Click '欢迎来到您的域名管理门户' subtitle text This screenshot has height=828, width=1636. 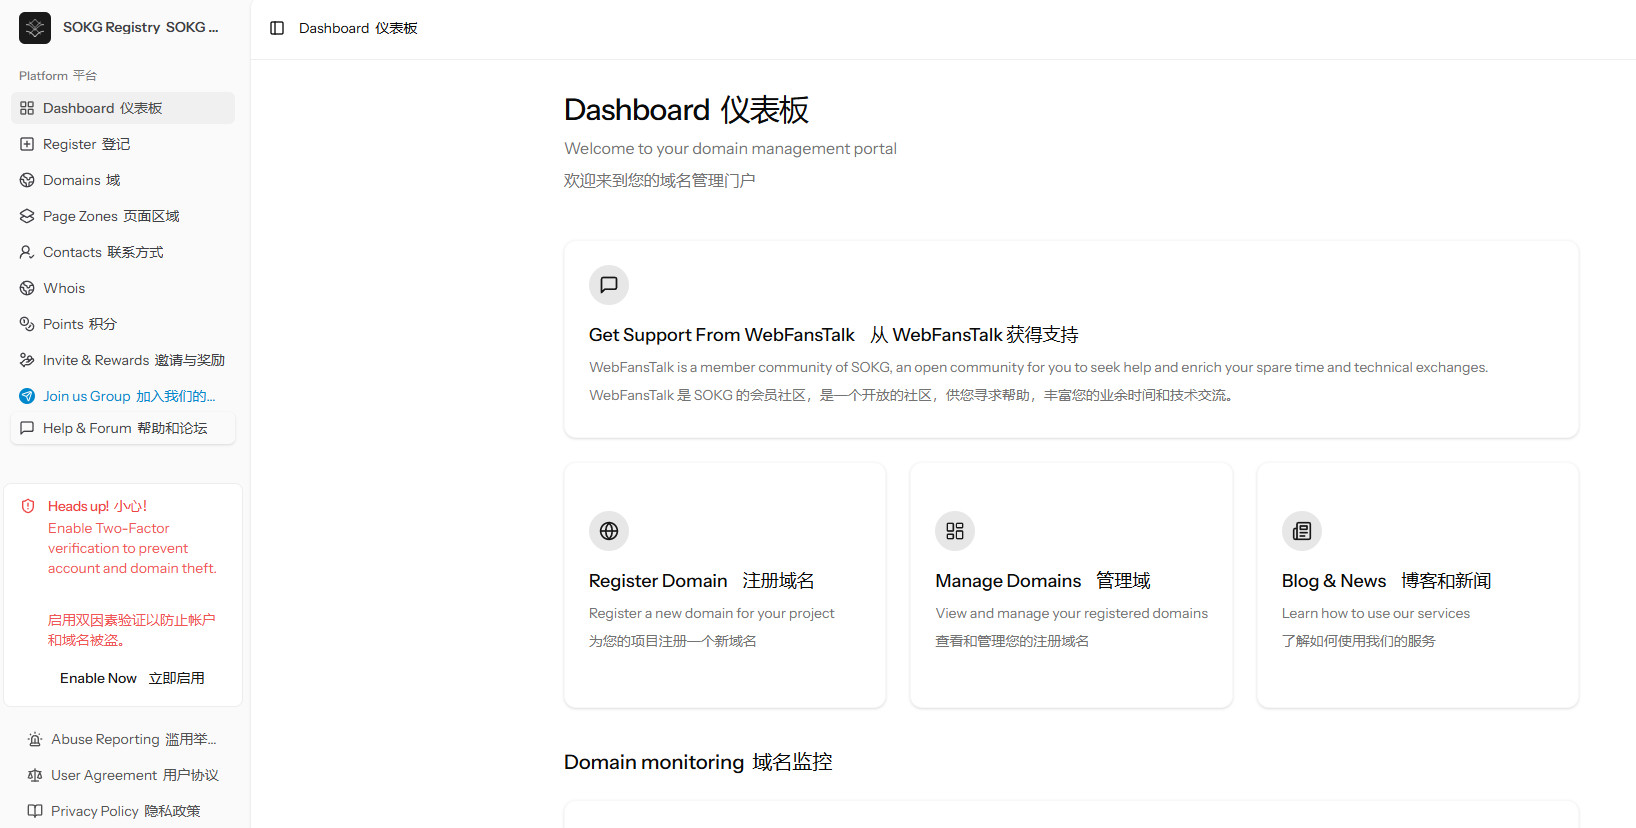coord(660,181)
